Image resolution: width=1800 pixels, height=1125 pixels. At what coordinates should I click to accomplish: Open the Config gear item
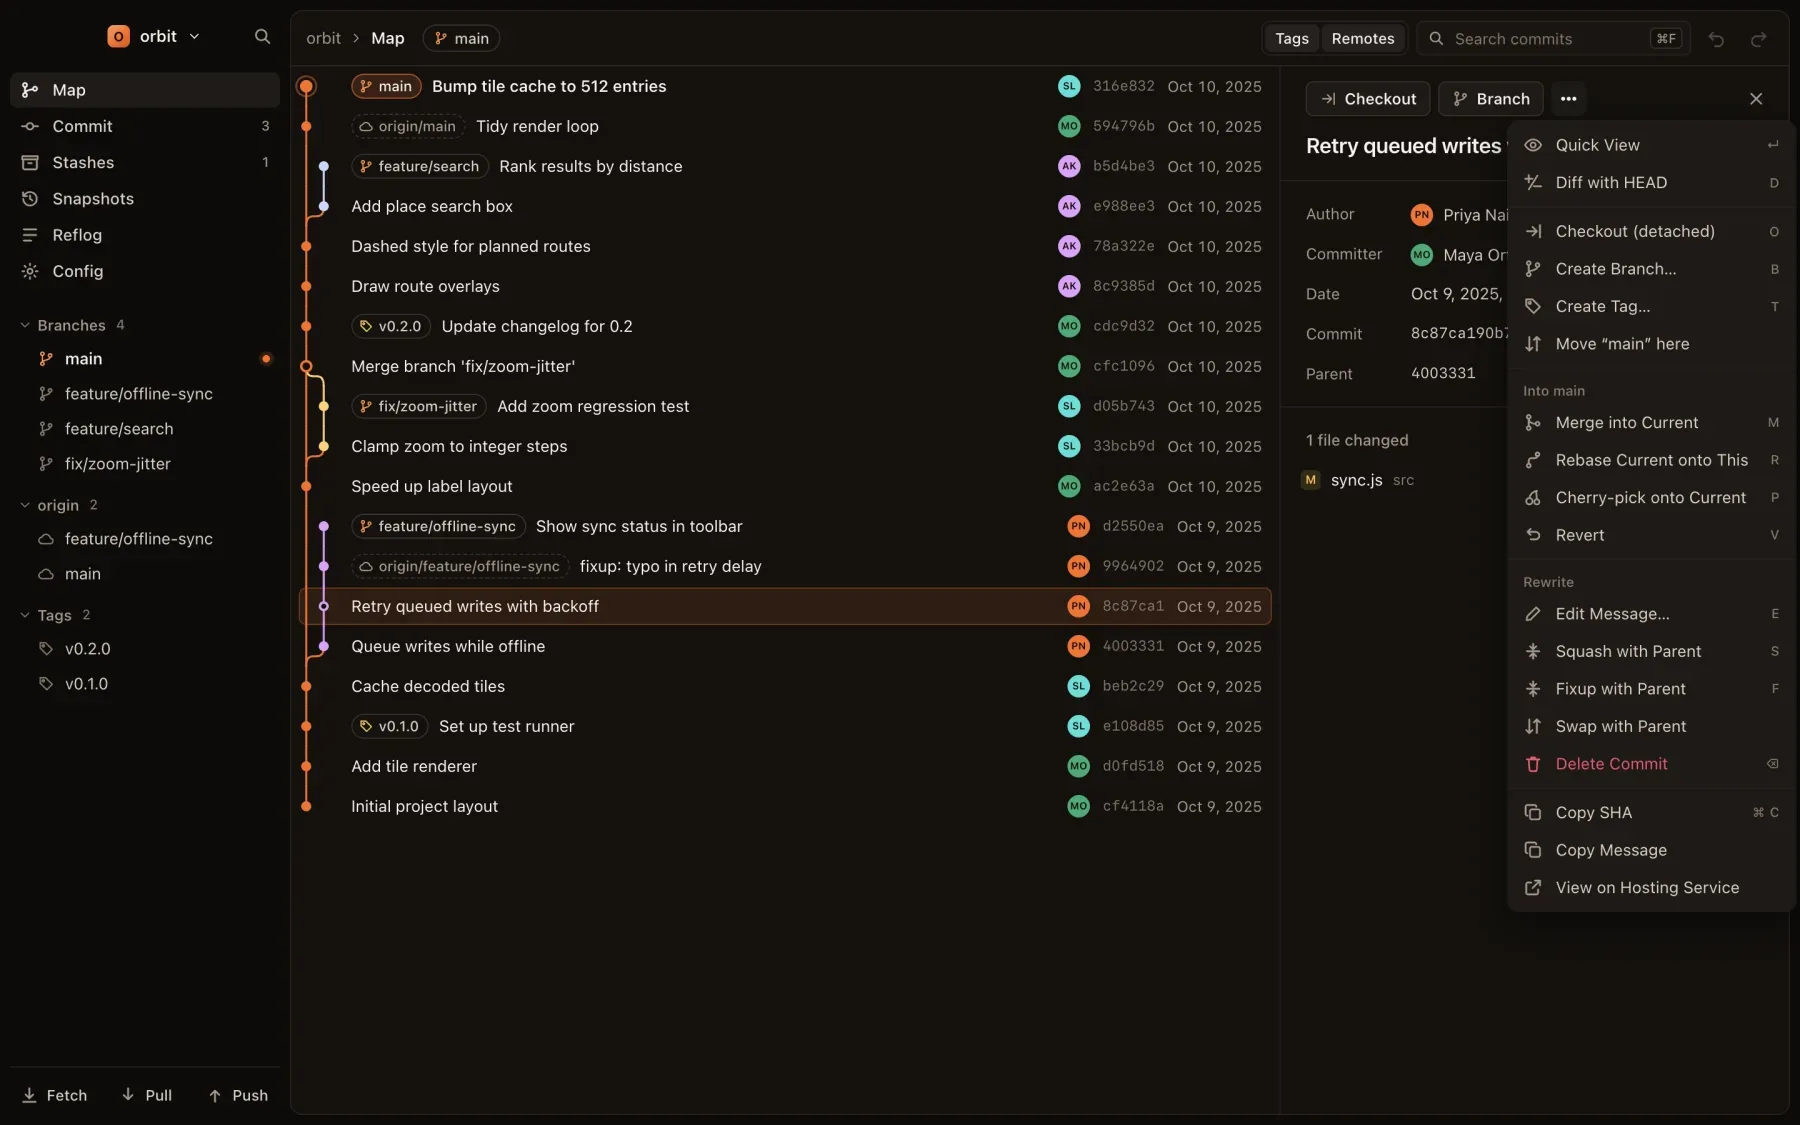point(145,271)
